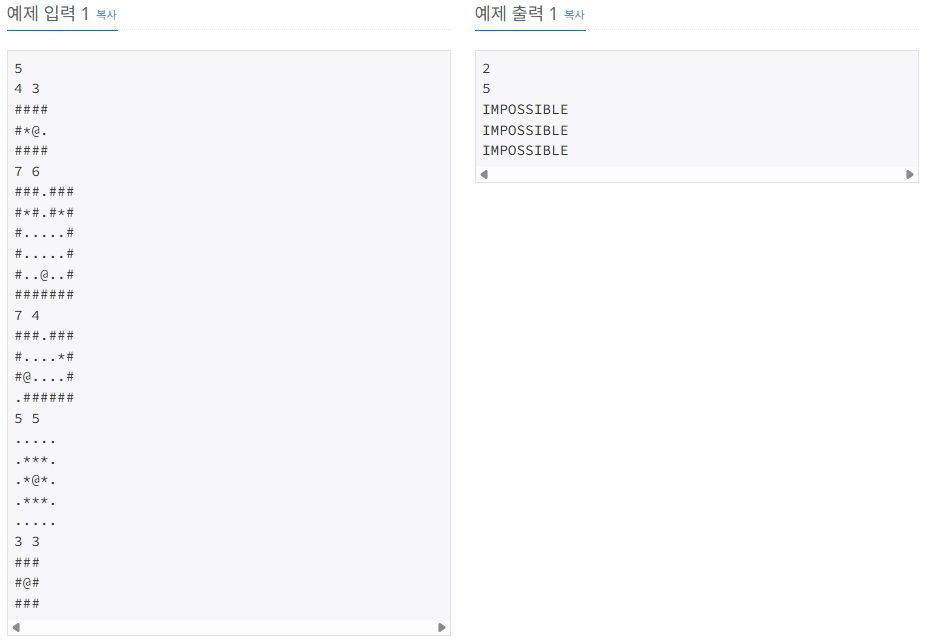
Task: Select the 예제 입력 1 heading
Action: click(x=47, y=14)
